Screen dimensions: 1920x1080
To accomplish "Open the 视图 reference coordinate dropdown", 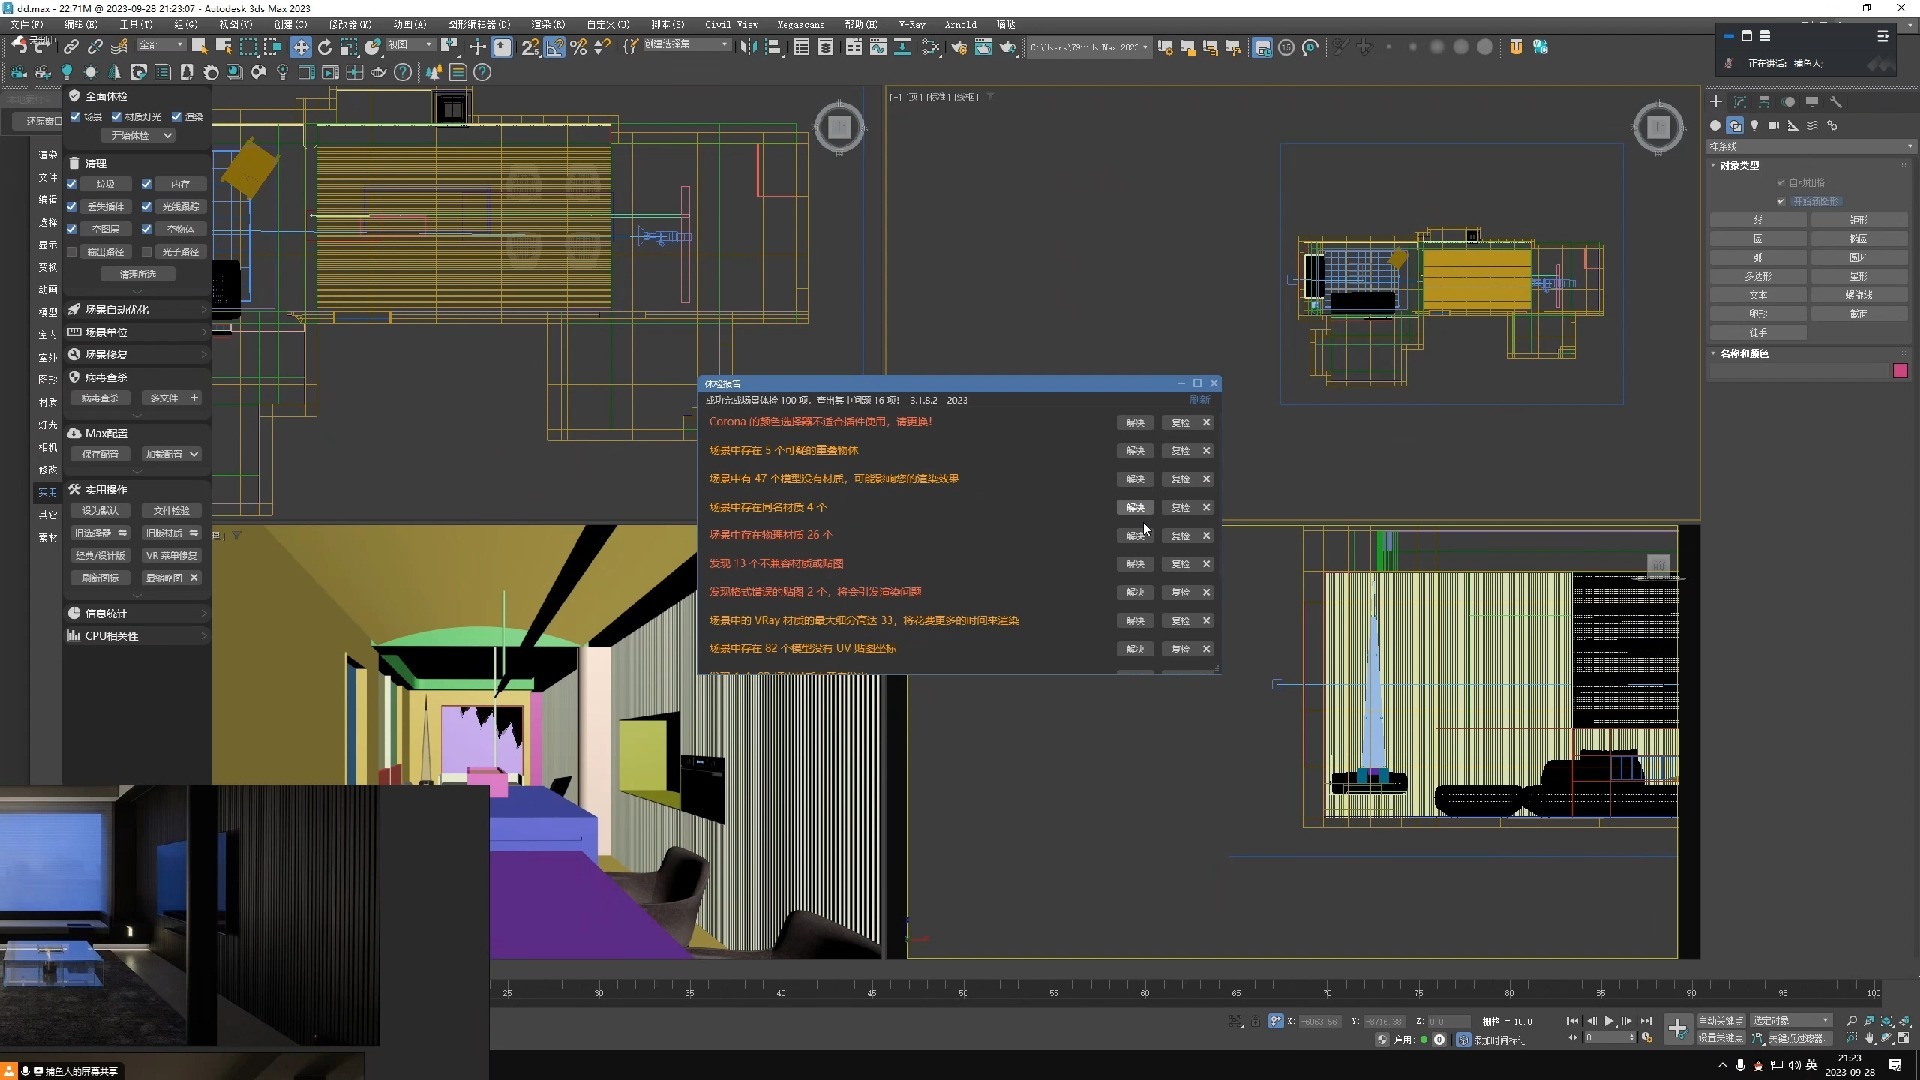I will click(410, 45).
